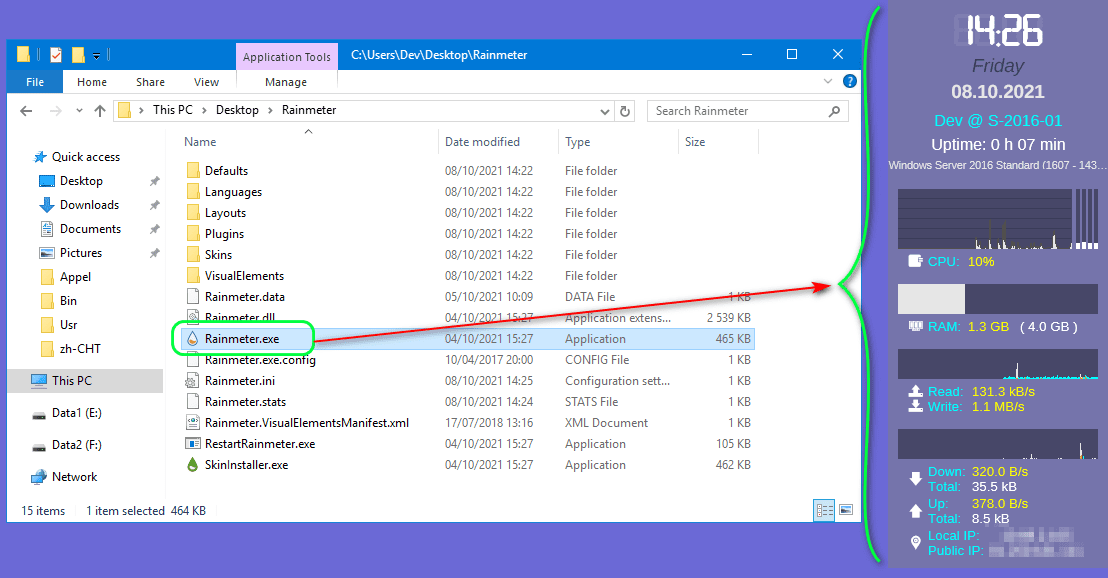This screenshot has width=1108, height=578.
Task: Open Explorer help question mark icon
Action: pyautogui.click(x=849, y=82)
